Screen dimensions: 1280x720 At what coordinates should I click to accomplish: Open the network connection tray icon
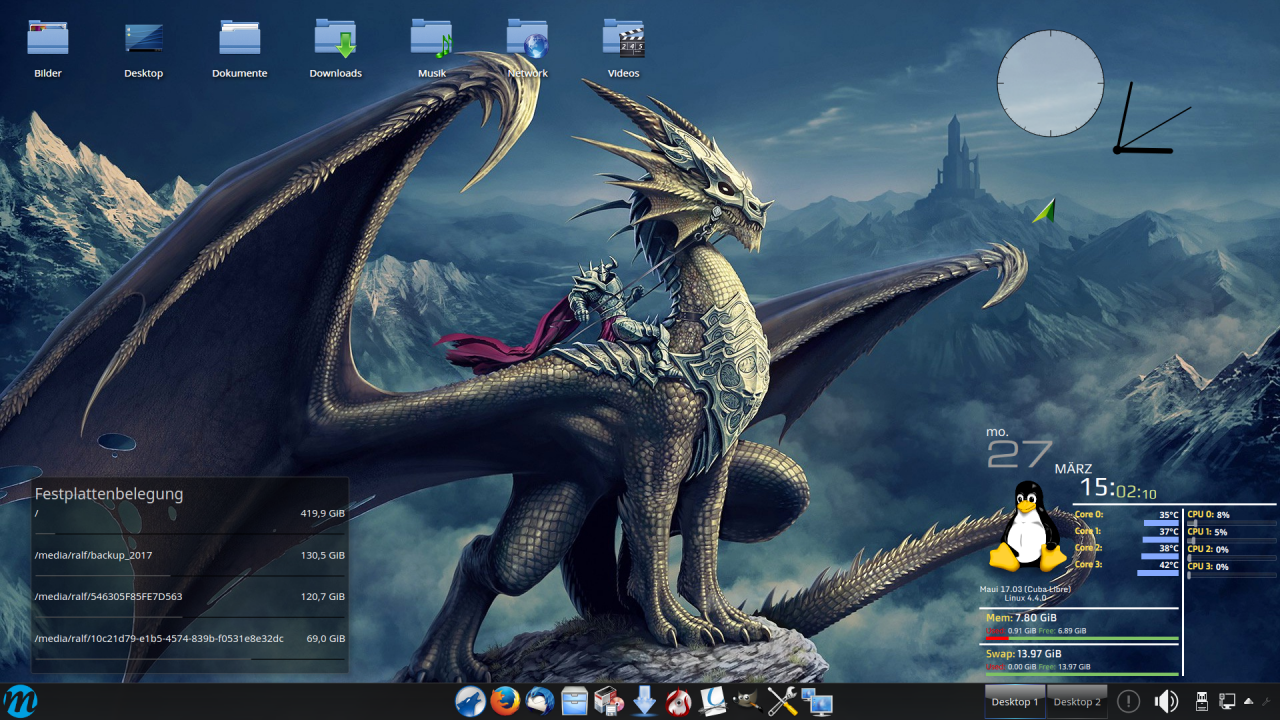pyautogui.click(x=1227, y=702)
